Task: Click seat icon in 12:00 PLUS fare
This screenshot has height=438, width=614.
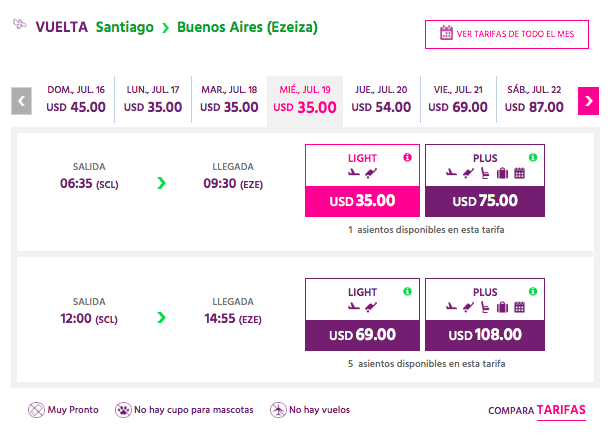Action: 485,307
